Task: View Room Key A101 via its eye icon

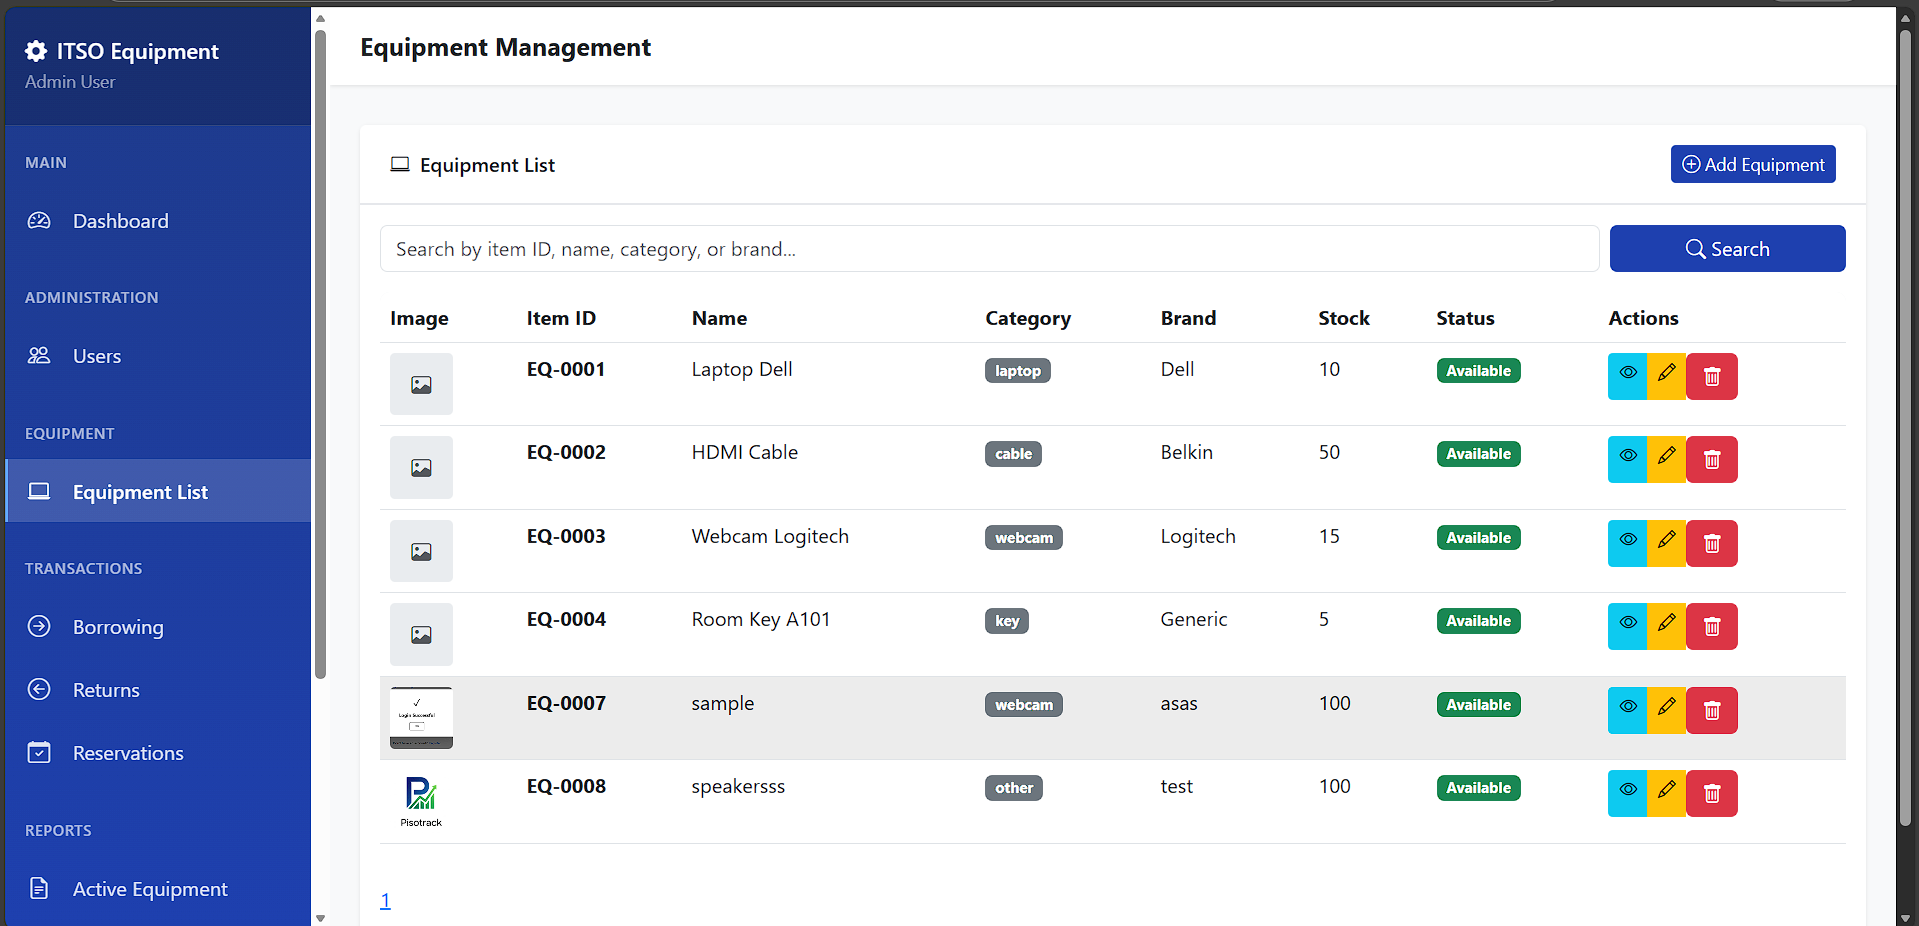Action: point(1627,626)
